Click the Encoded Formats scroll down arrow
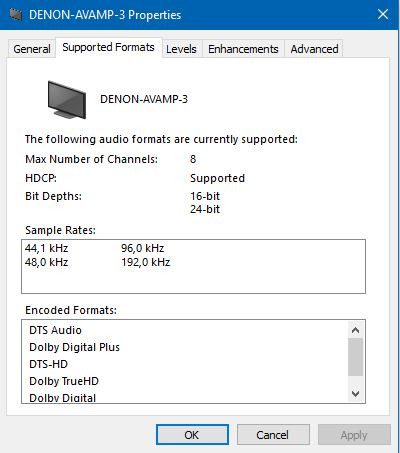400x453 pixels. [355, 394]
